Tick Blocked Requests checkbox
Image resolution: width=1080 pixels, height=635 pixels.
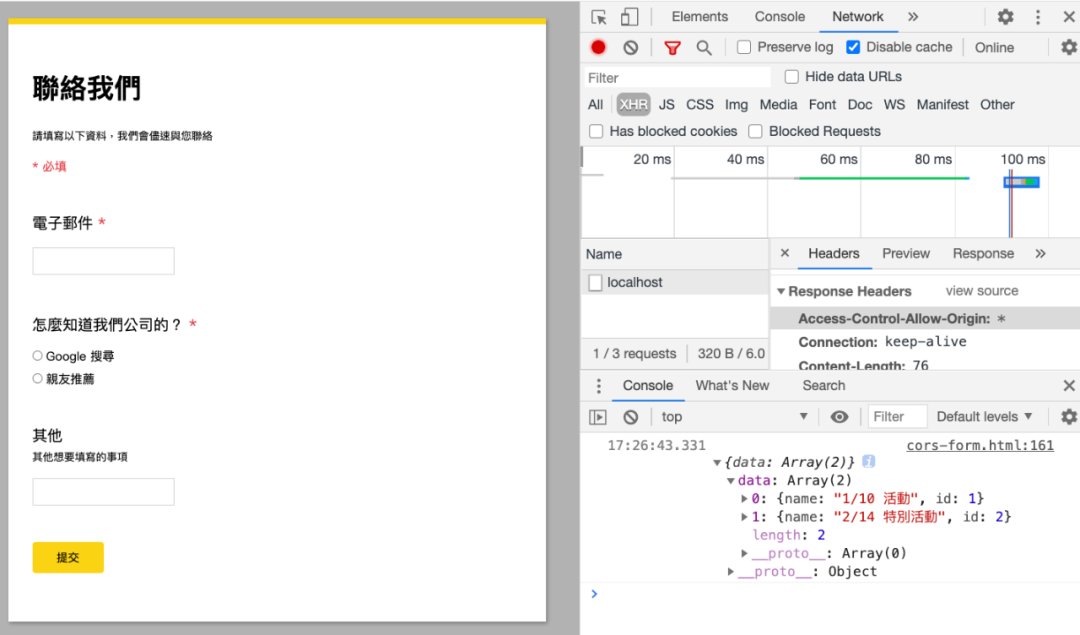click(x=756, y=132)
